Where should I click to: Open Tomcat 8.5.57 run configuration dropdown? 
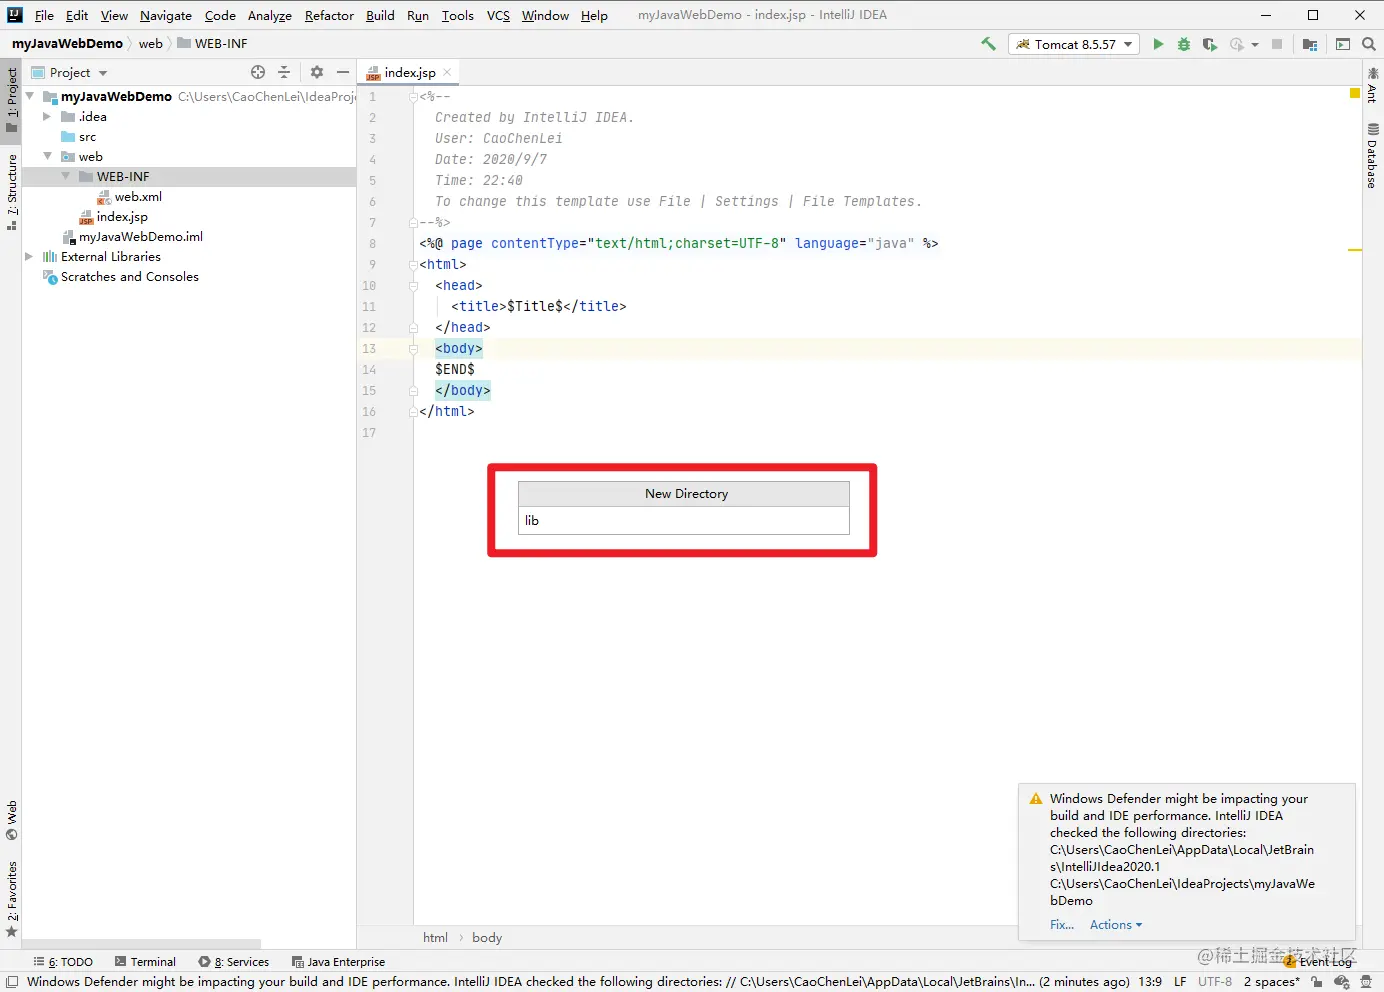pos(1074,44)
